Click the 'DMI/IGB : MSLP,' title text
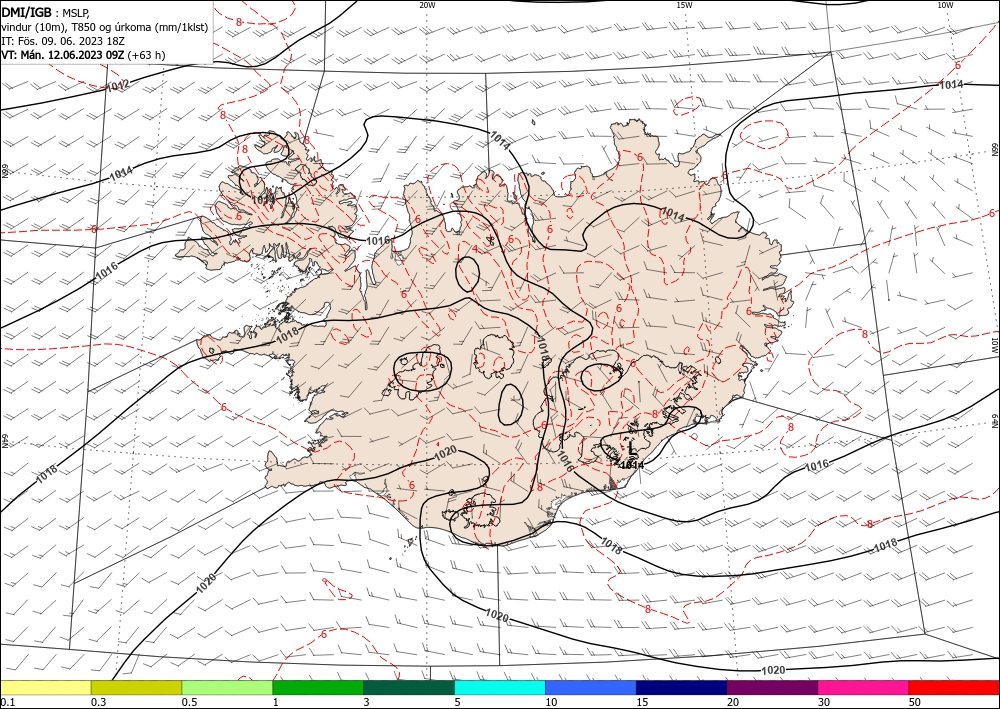 pyautogui.click(x=45, y=11)
